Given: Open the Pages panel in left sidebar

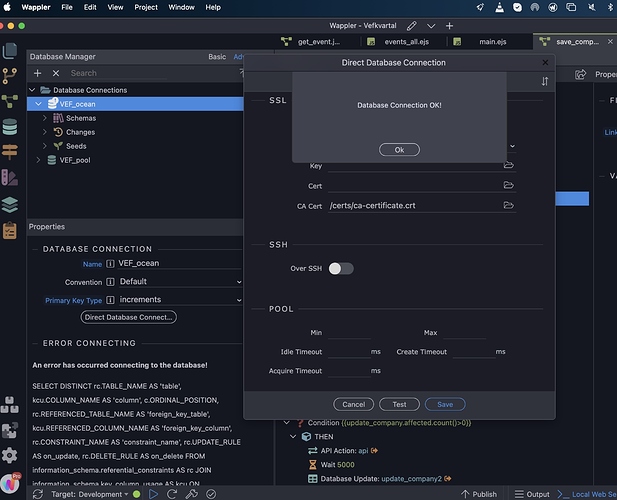Looking at the screenshot, I should (10, 50).
